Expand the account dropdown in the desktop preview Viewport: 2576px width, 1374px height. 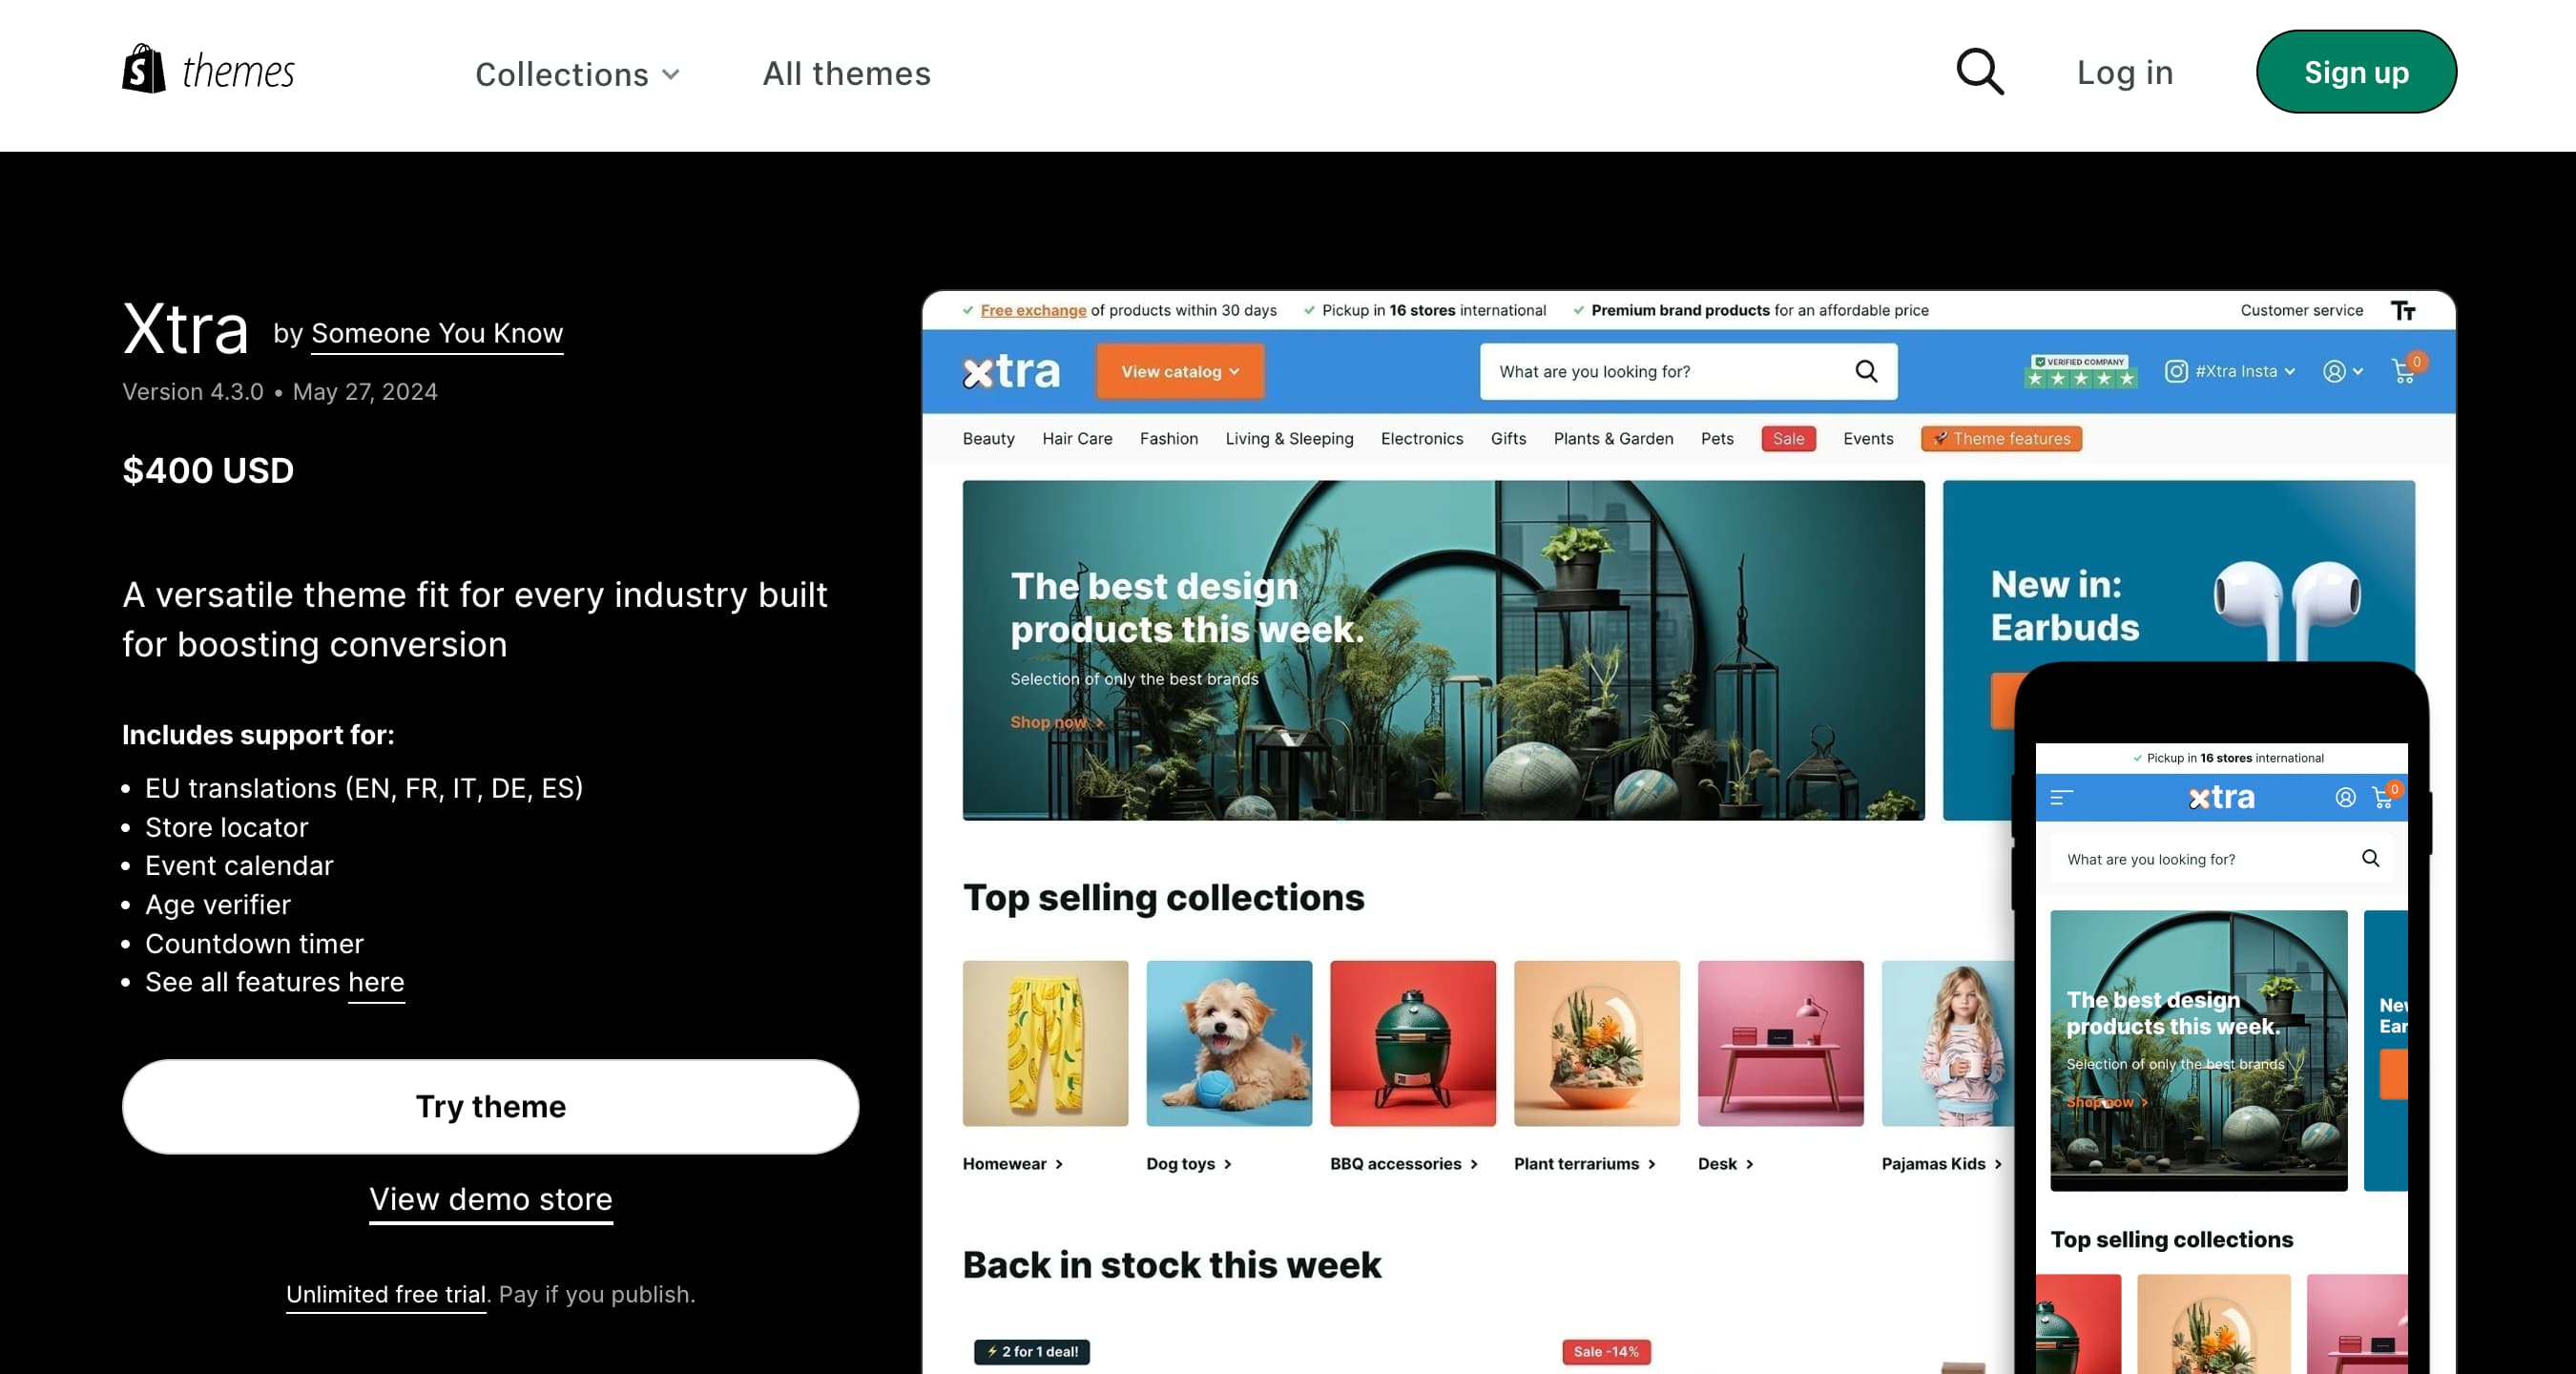coord(2342,371)
